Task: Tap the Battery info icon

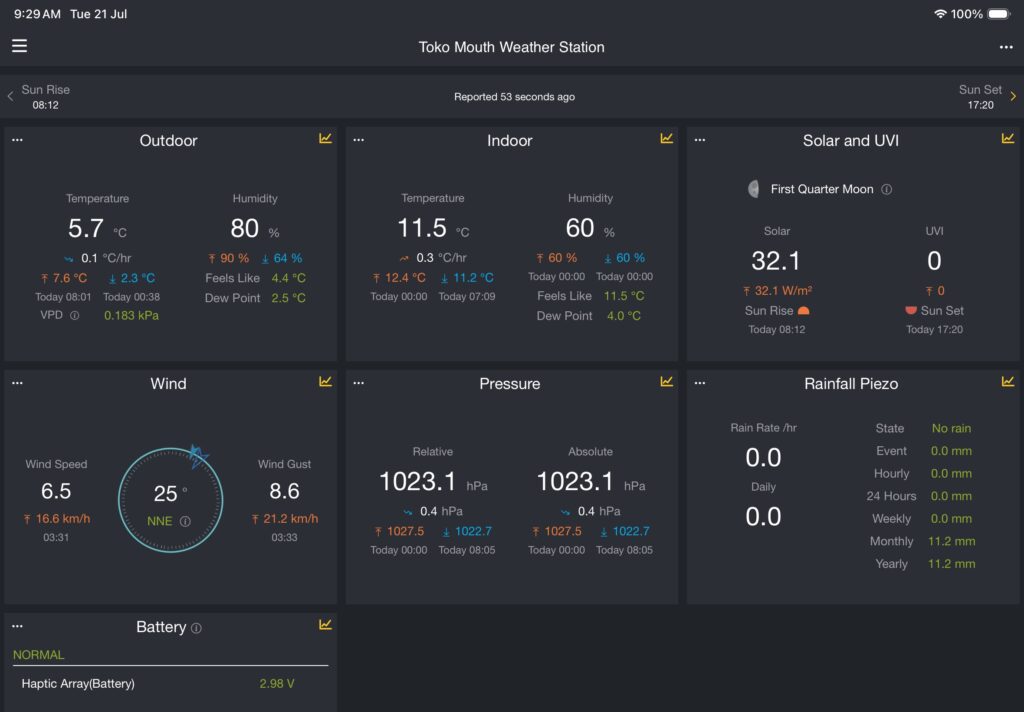Action: click(196, 628)
